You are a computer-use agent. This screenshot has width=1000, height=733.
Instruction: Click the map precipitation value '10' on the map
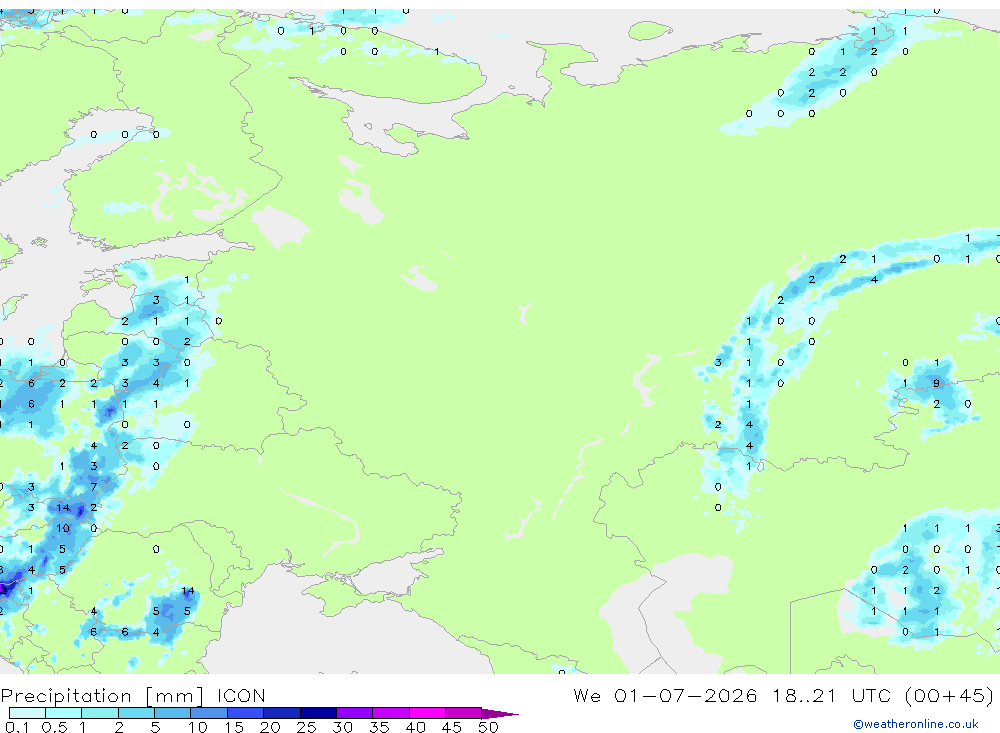pos(62,528)
